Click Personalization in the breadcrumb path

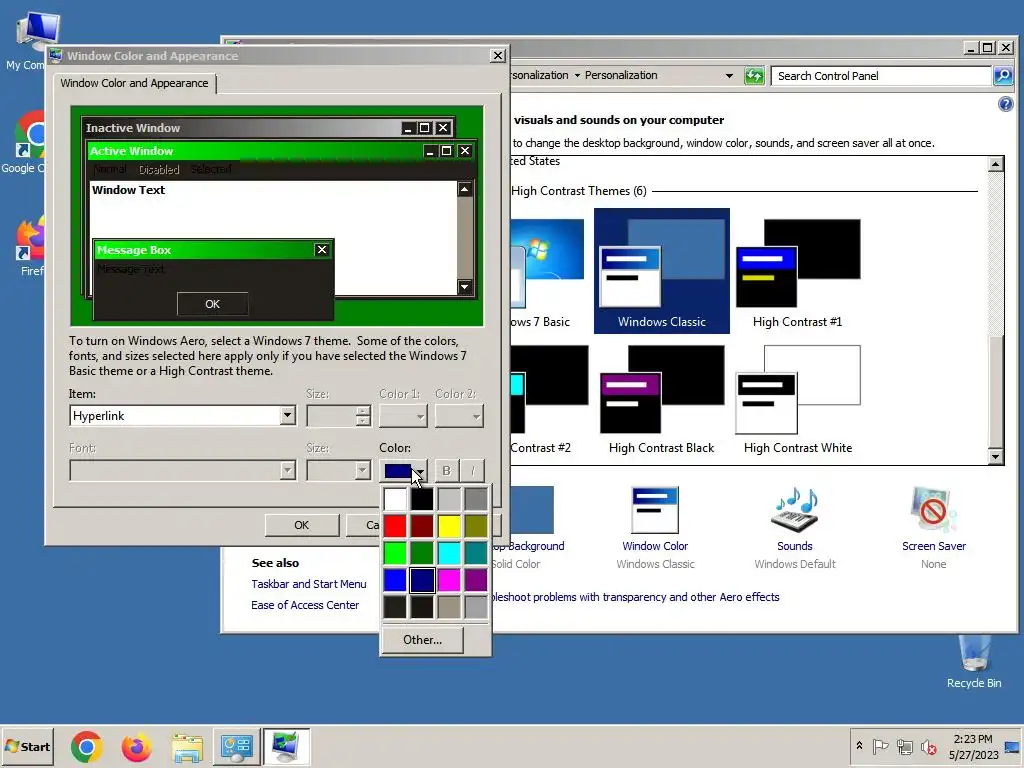coord(621,75)
